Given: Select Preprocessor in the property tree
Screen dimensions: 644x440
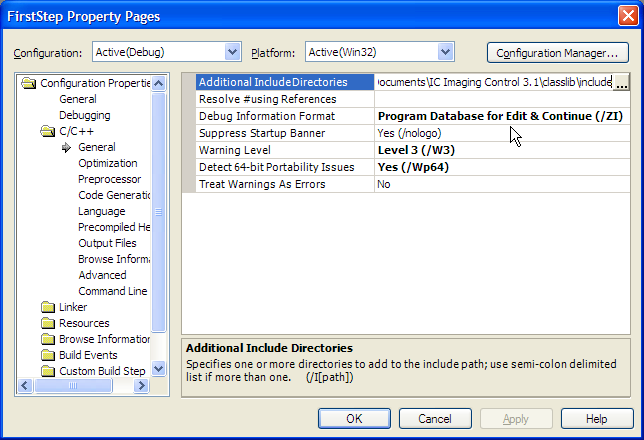Looking at the screenshot, I should (x=109, y=179).
